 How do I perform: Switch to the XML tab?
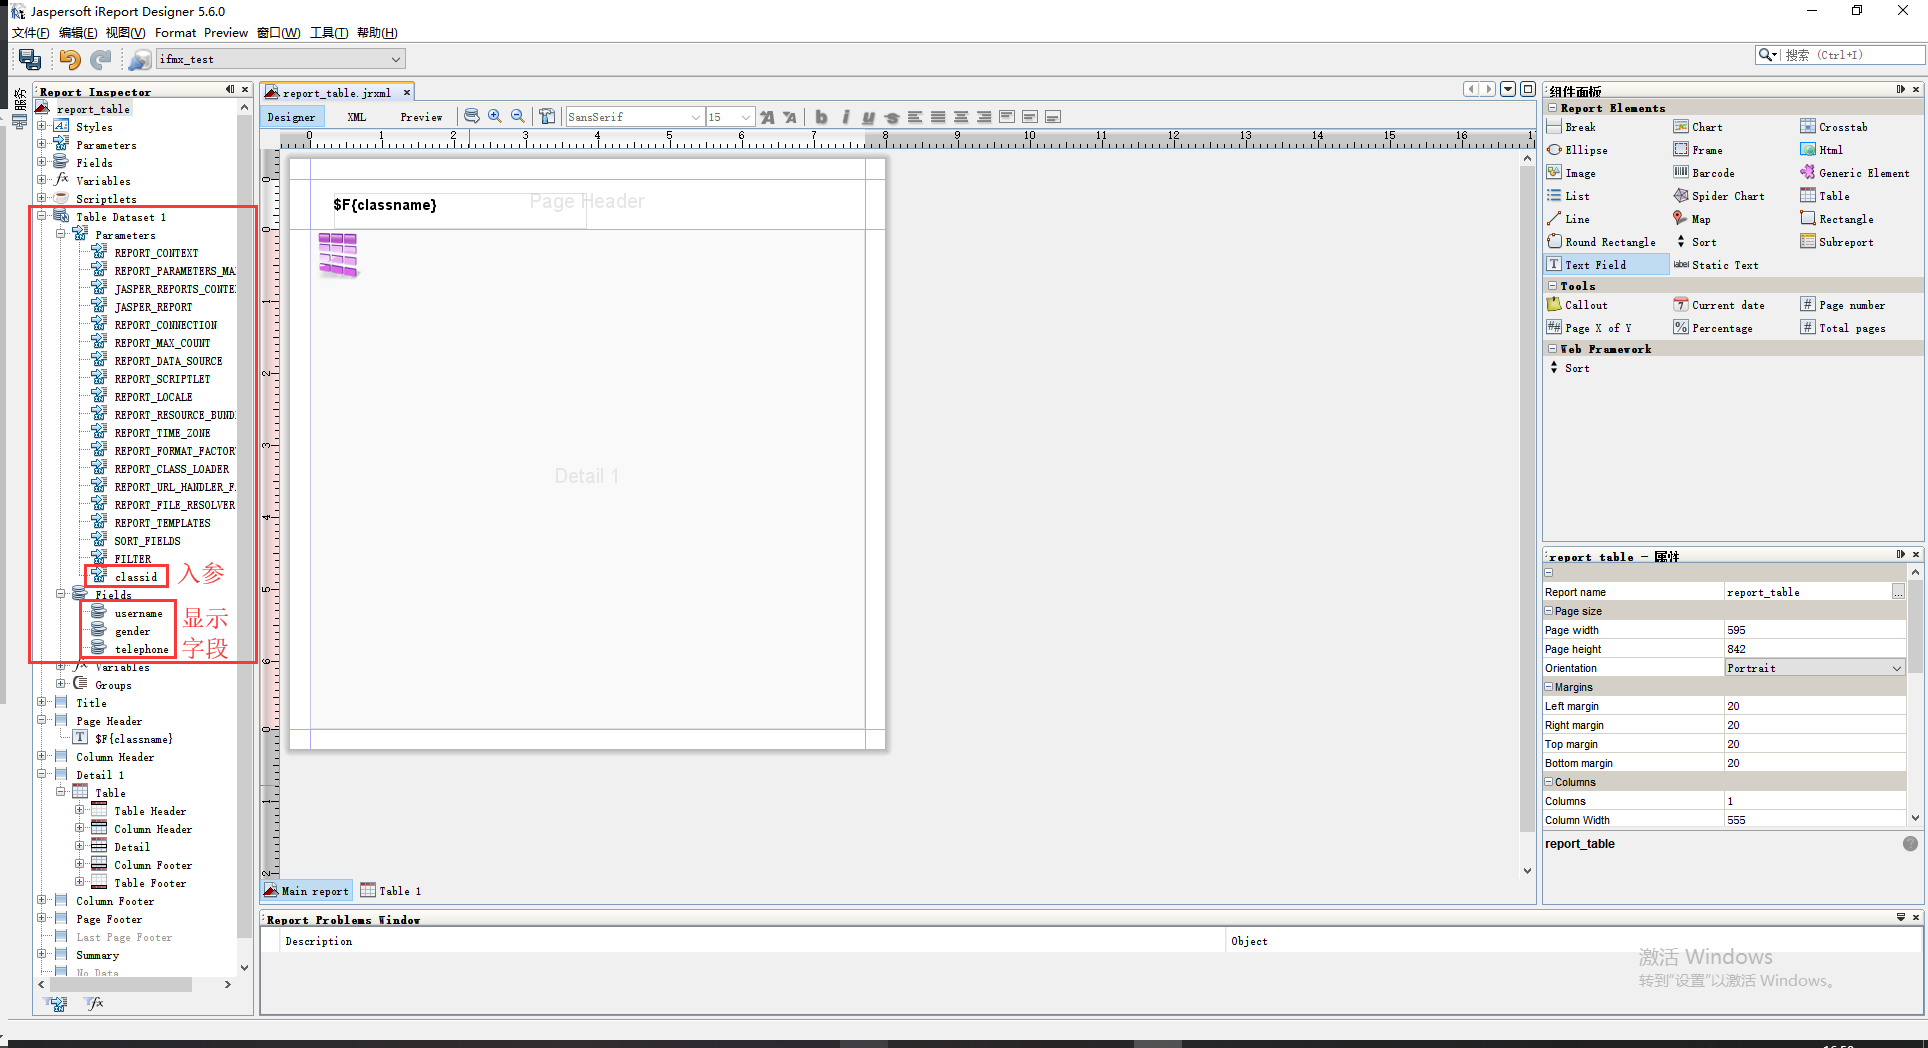click(356, 117)
